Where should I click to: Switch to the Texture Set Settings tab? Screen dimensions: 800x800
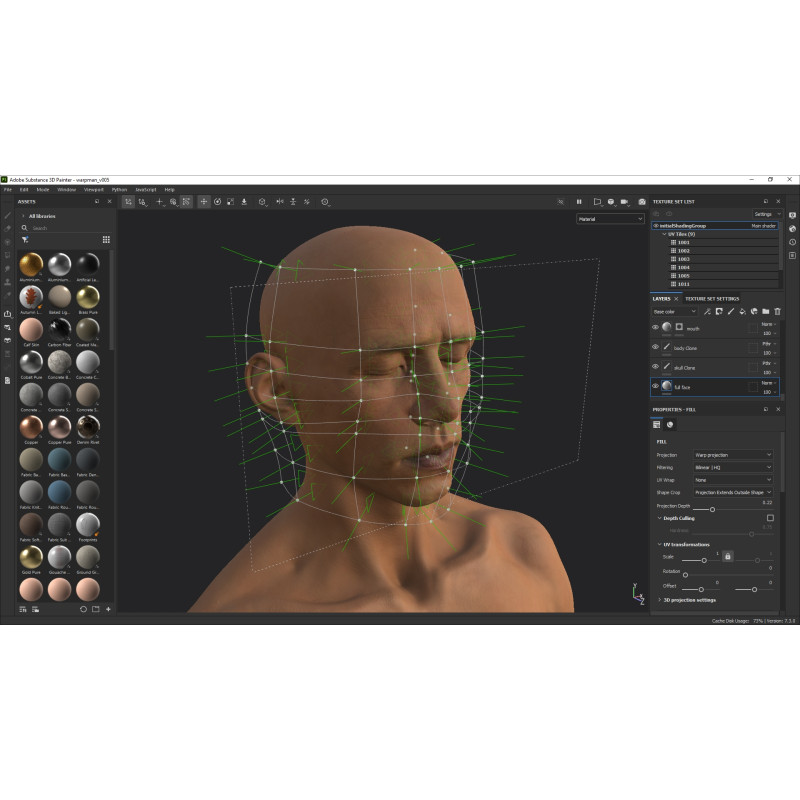[x=711, y=299]
